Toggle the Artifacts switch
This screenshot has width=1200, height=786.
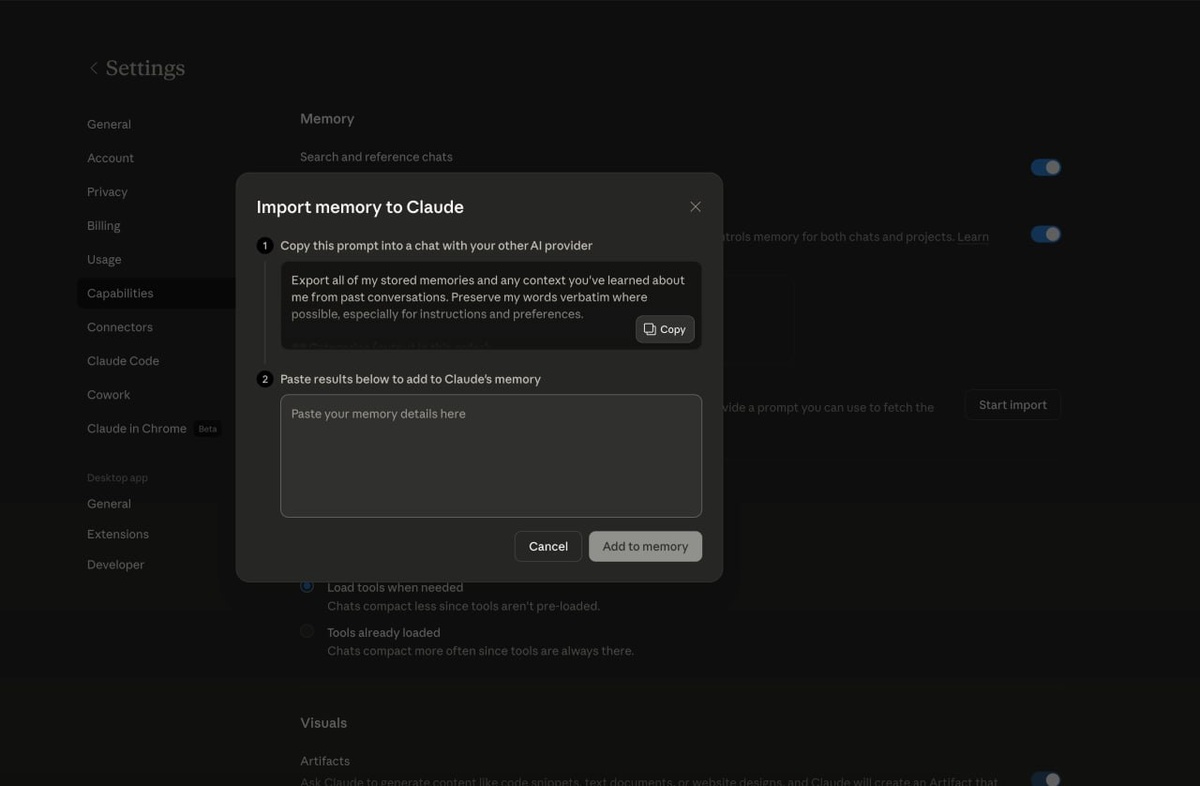tap(1045, 779)
